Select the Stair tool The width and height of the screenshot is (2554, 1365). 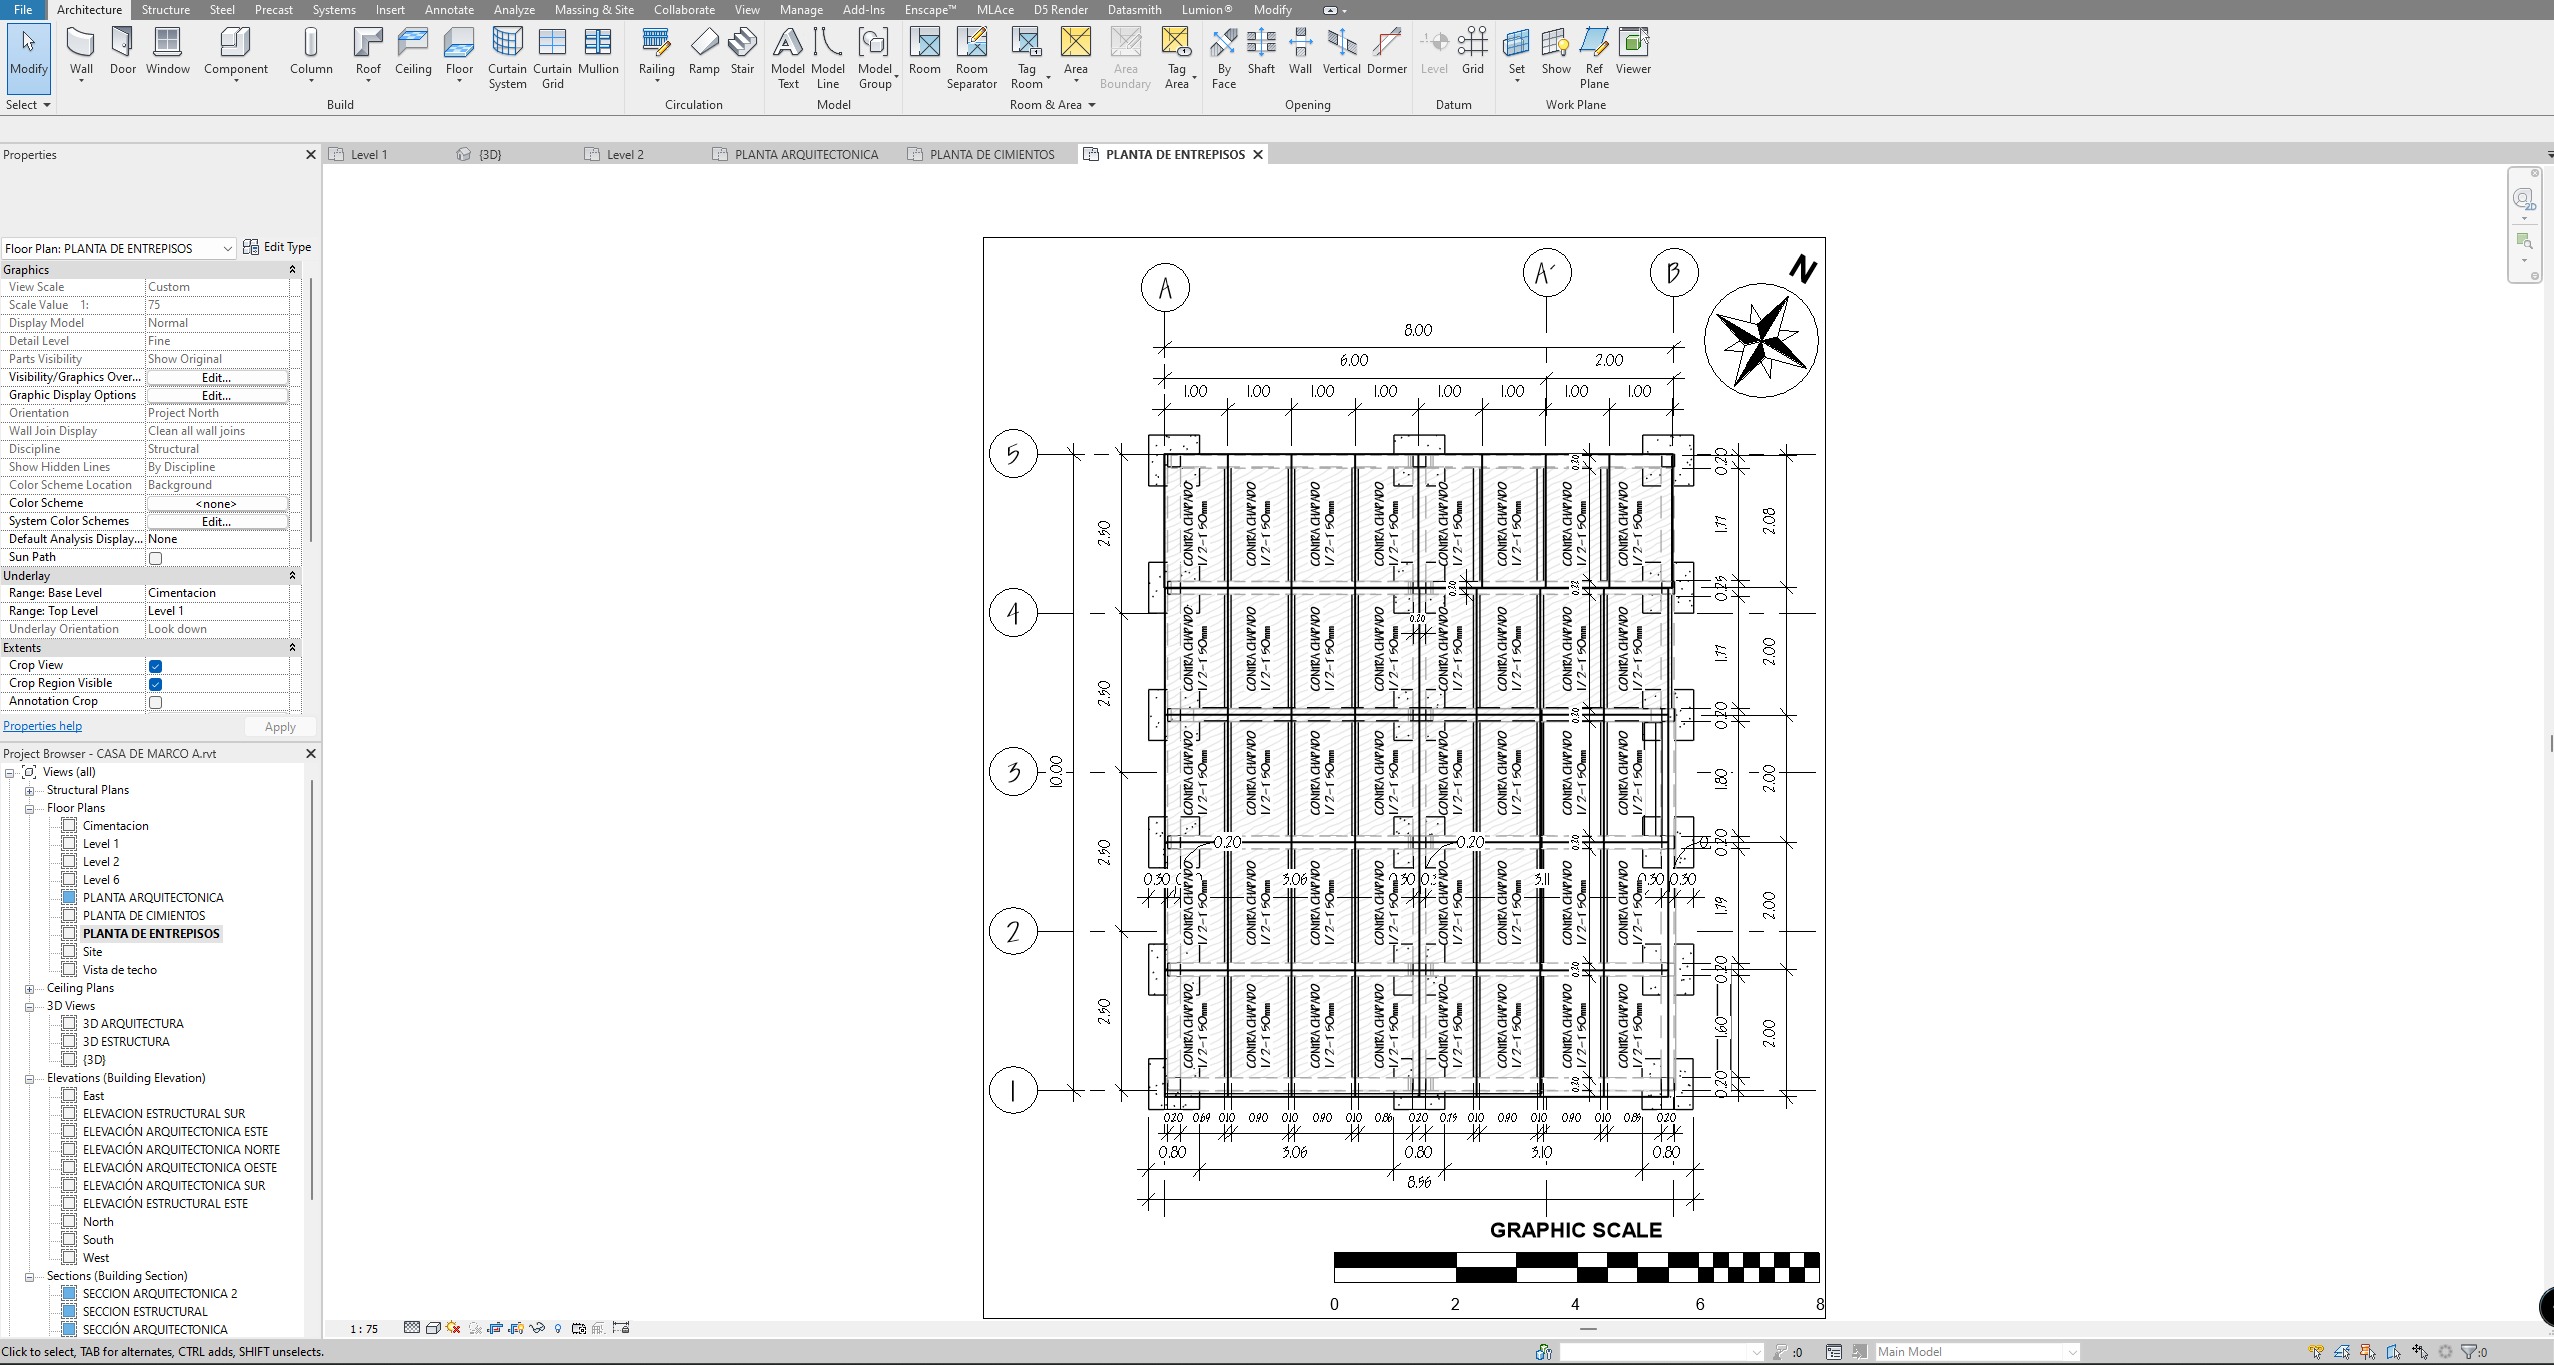[742, 50]
